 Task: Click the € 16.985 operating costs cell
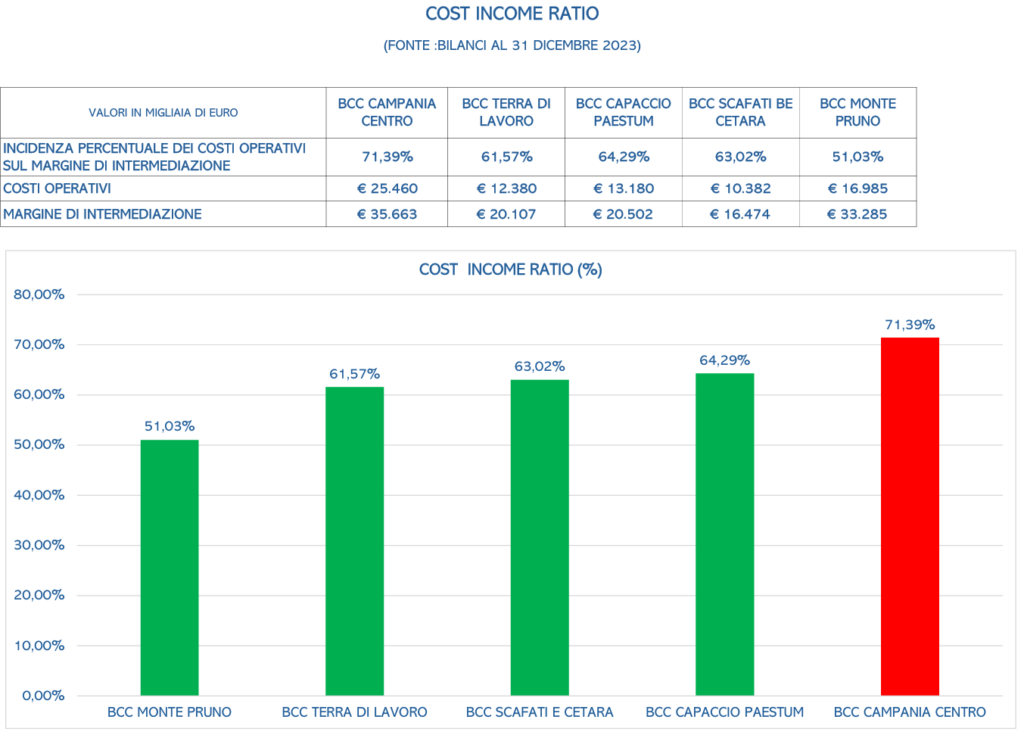[858, 189]
